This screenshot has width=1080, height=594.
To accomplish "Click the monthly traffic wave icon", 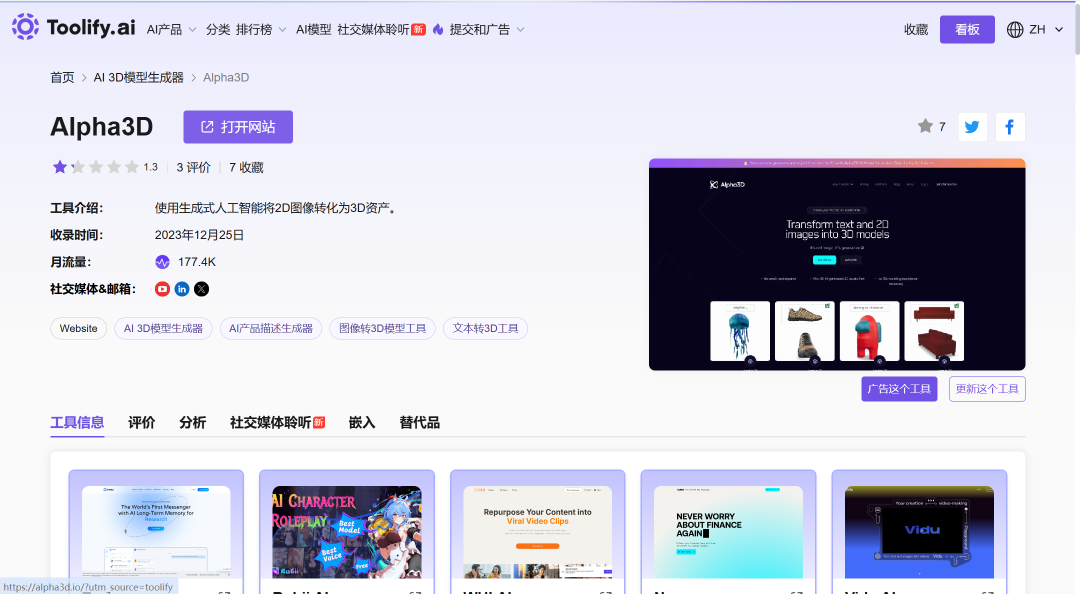I will click(163, 262).
